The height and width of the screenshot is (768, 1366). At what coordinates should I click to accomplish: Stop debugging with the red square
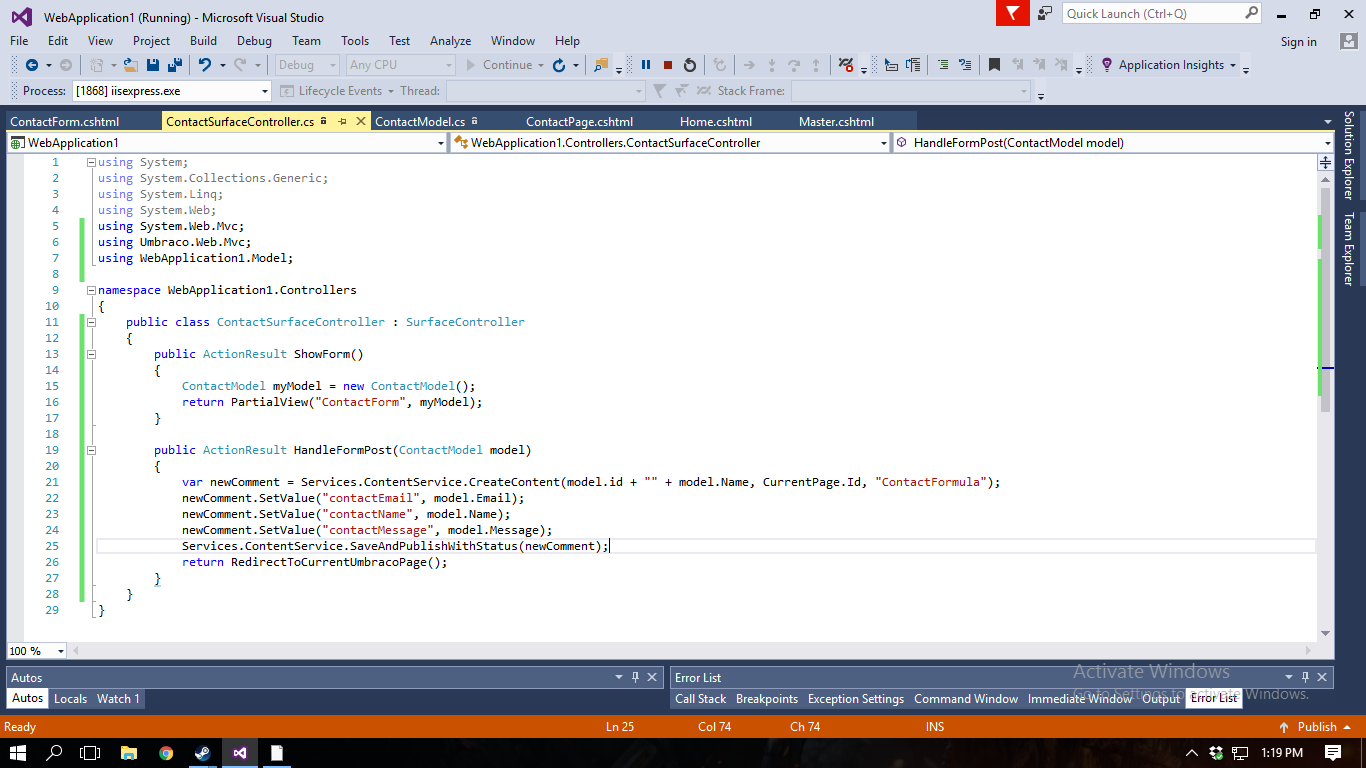pos(668,65)
